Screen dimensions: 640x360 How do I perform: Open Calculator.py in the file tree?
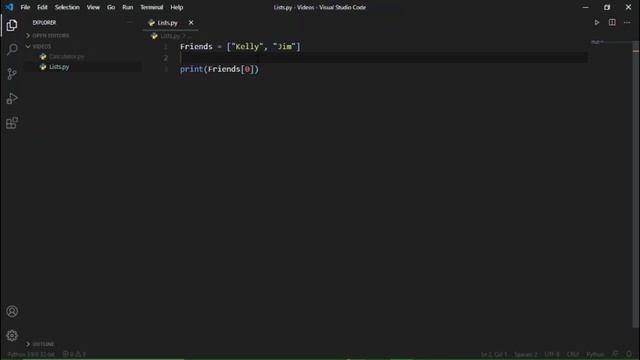point(67,57)
